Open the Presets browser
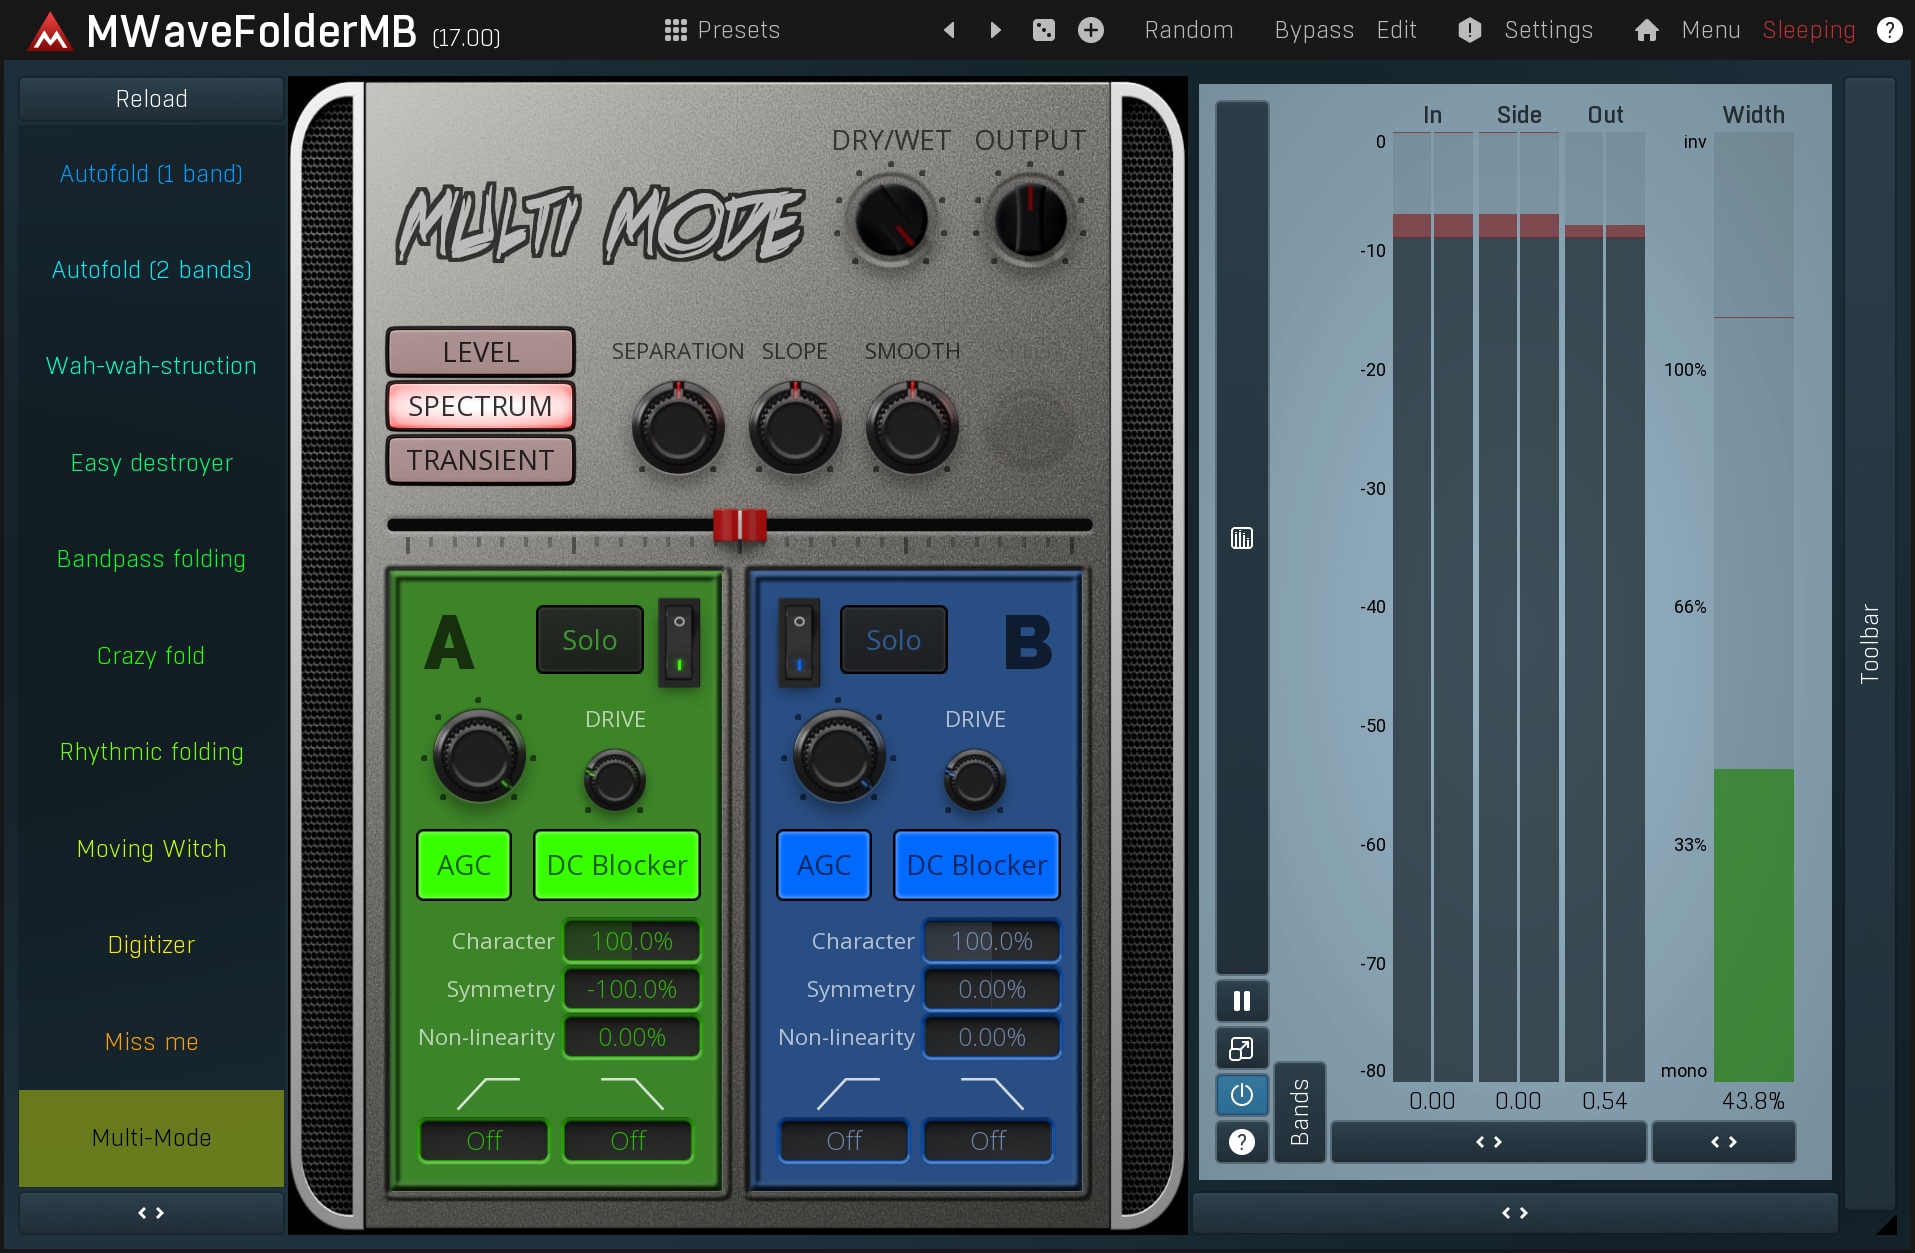Viewport: 1915px width, 1253px height. pos(722,30)
